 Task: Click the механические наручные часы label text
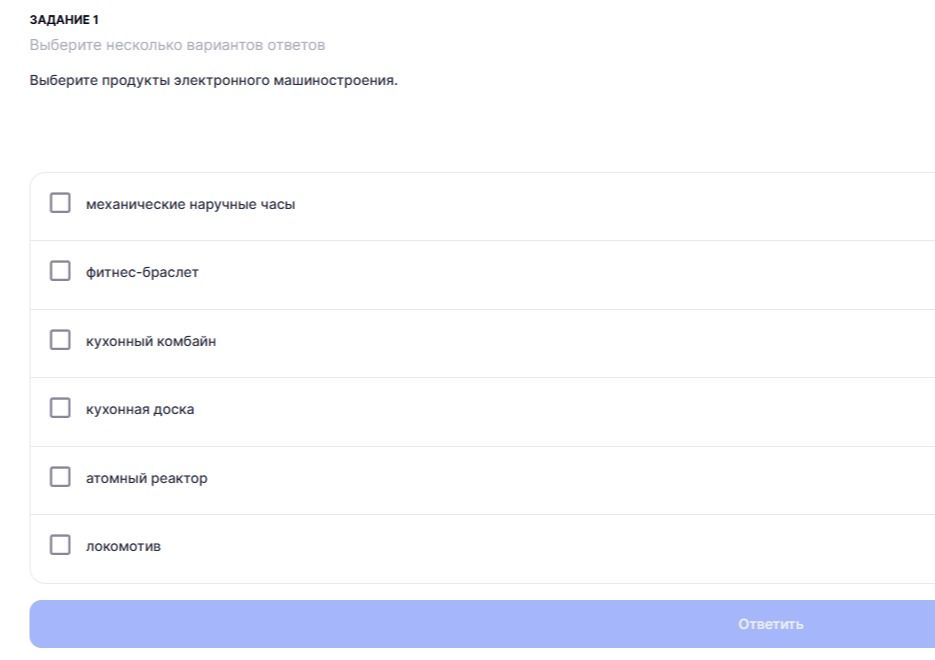[190, 204]
